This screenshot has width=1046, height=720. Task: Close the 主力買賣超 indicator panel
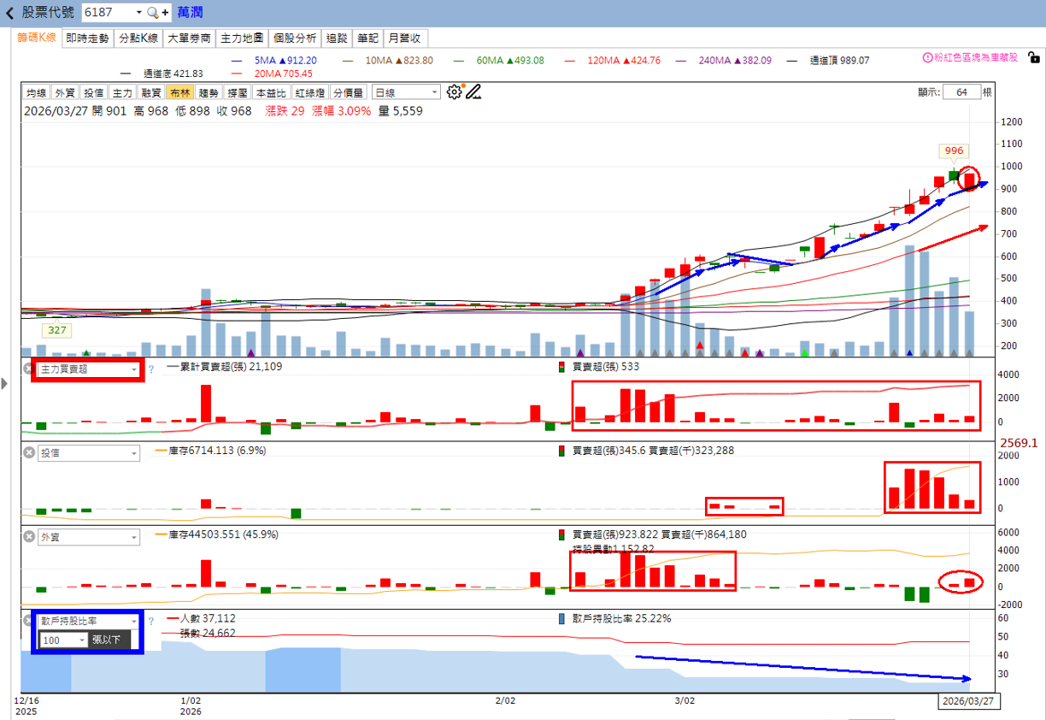29,368
